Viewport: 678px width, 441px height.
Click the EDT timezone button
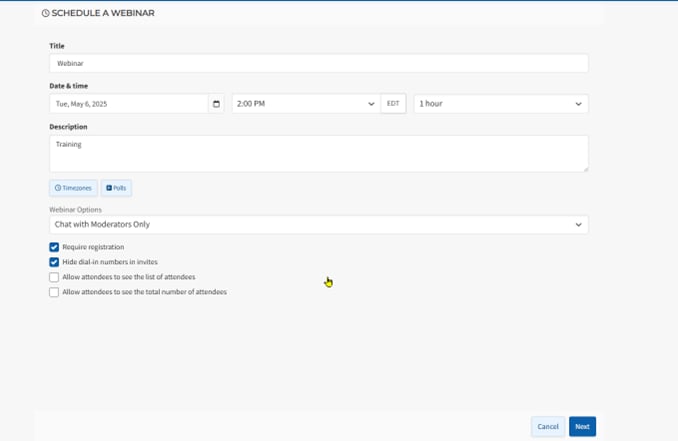tap(393, 104)
